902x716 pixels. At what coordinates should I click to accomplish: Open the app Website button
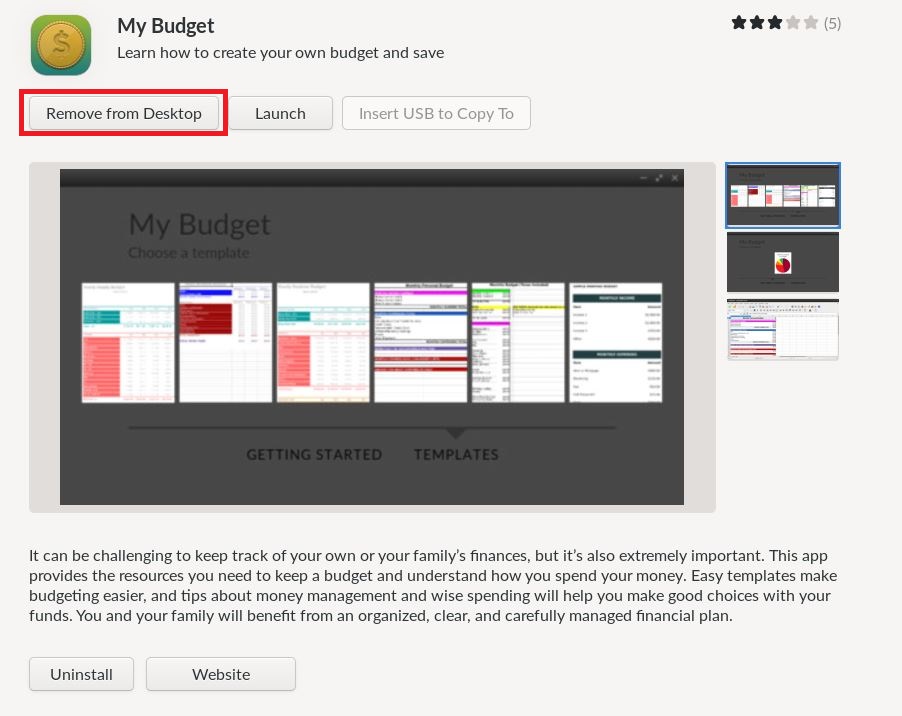pyautogui.click(x=221, y=674)
